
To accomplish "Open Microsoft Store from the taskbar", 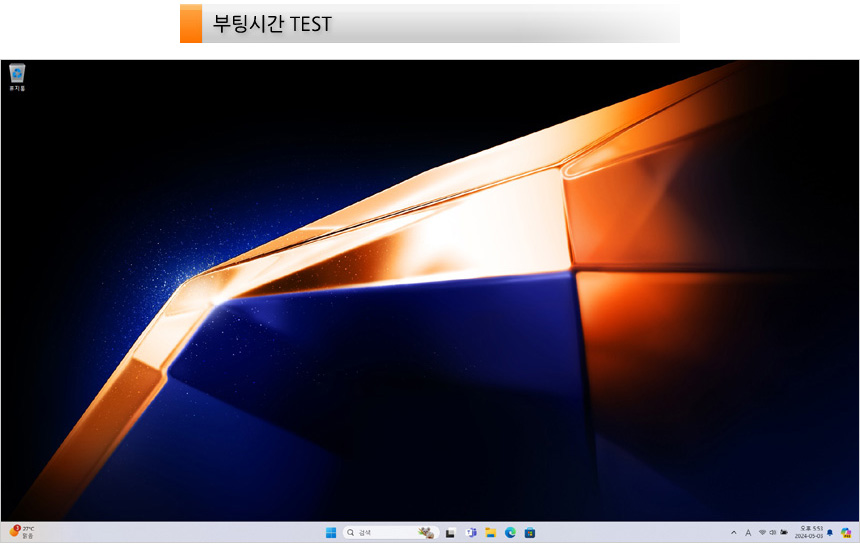I will click(x=530, y=533).
